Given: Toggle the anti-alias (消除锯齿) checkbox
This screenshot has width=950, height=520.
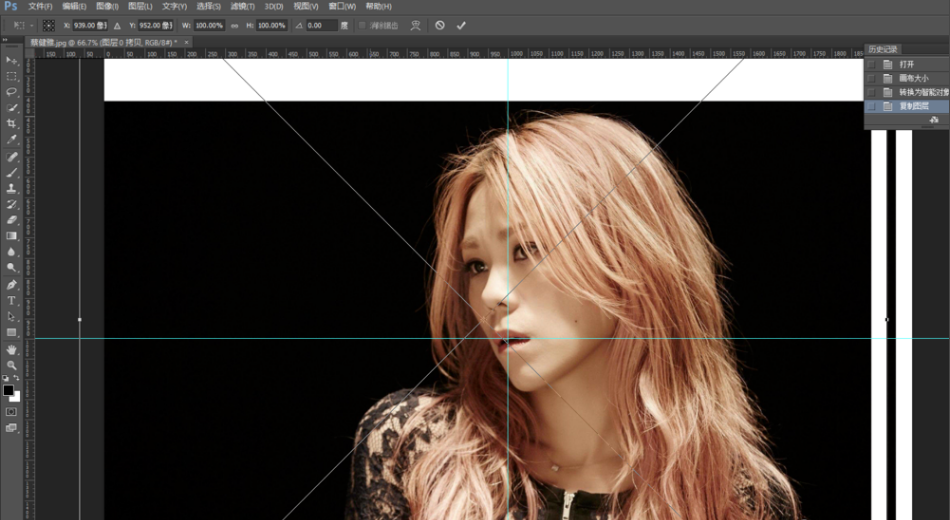Looking at the screenshot, I should [362, 25].
